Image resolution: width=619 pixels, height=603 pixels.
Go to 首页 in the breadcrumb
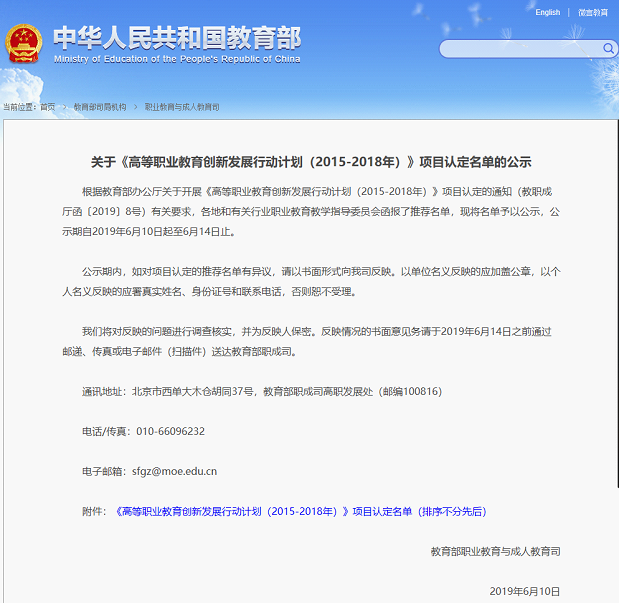tap(47, 106)
